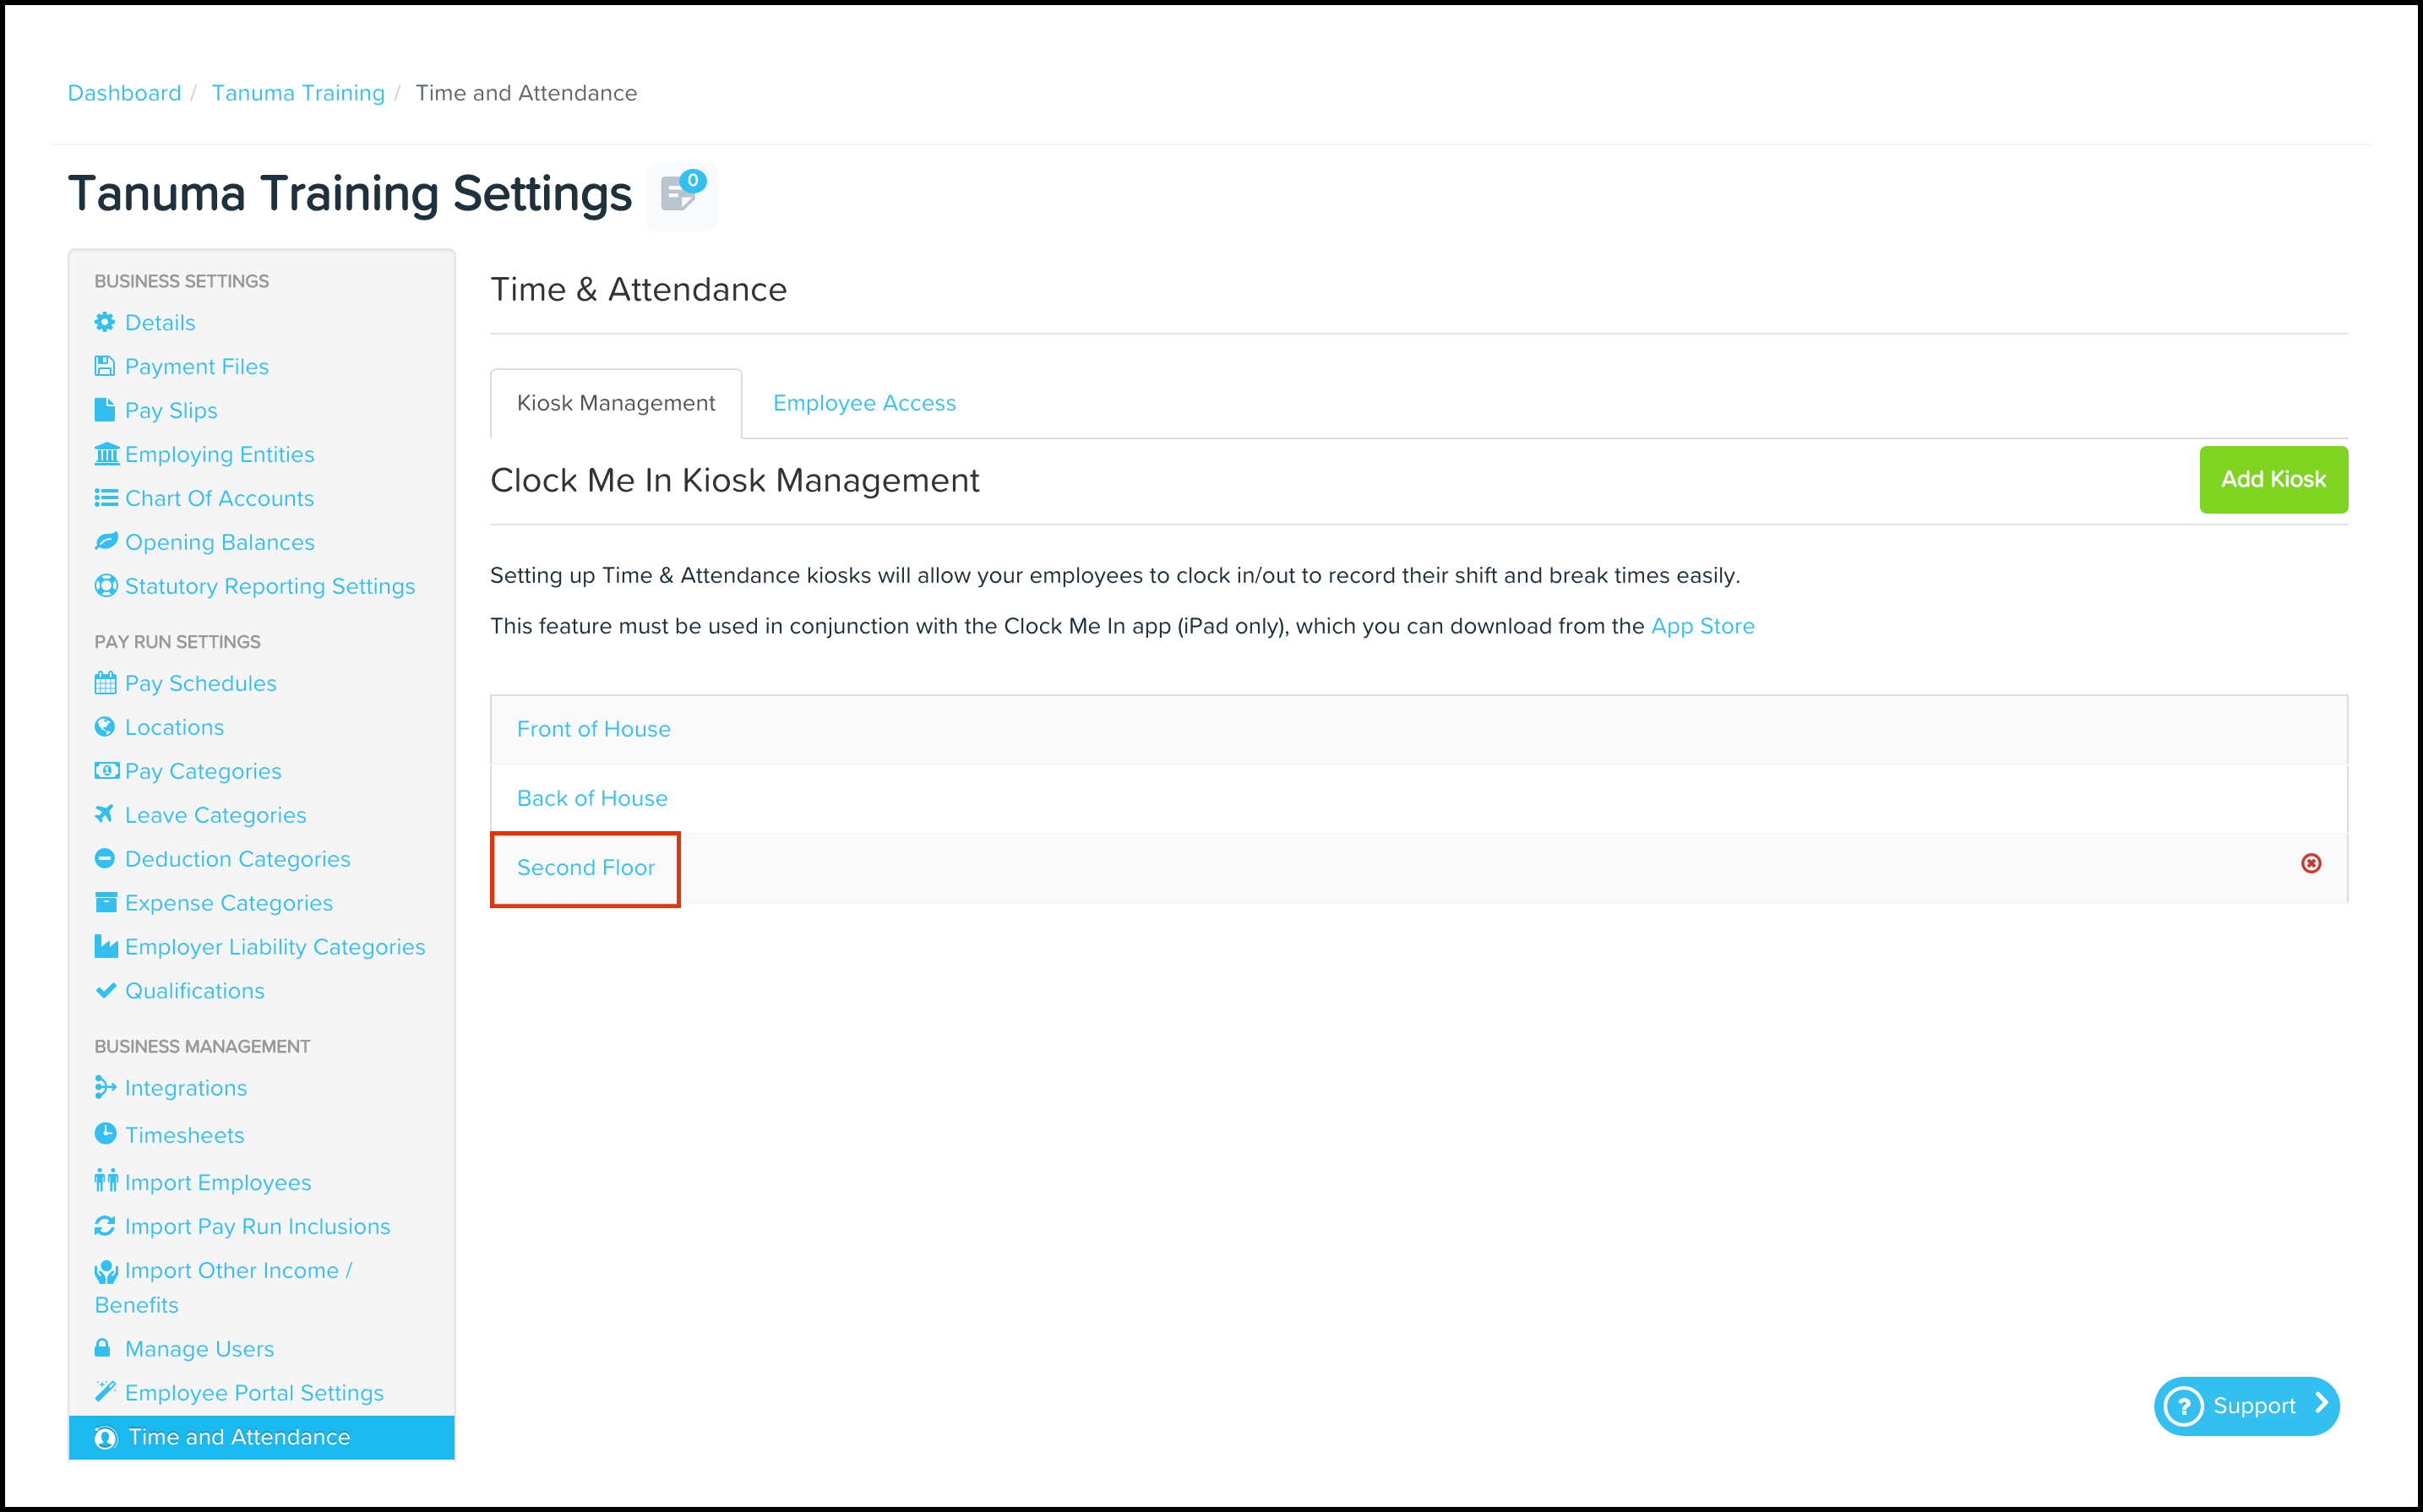Go to Dashboard via breadcrumb
The image size is (2423, 1512).
[x=124, y=93]
